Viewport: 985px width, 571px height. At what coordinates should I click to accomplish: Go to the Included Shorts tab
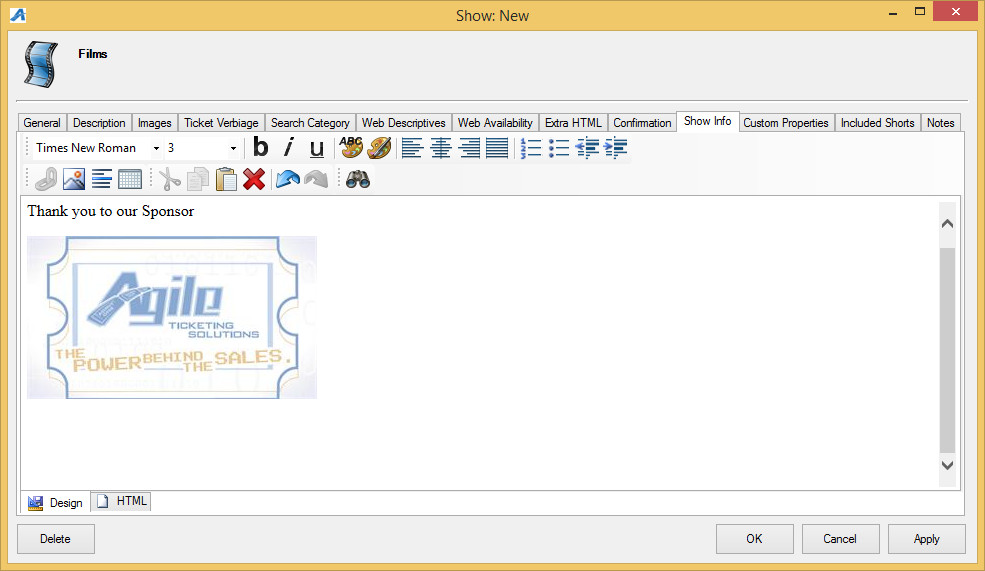pyautogui.click(x=878, y=123)
